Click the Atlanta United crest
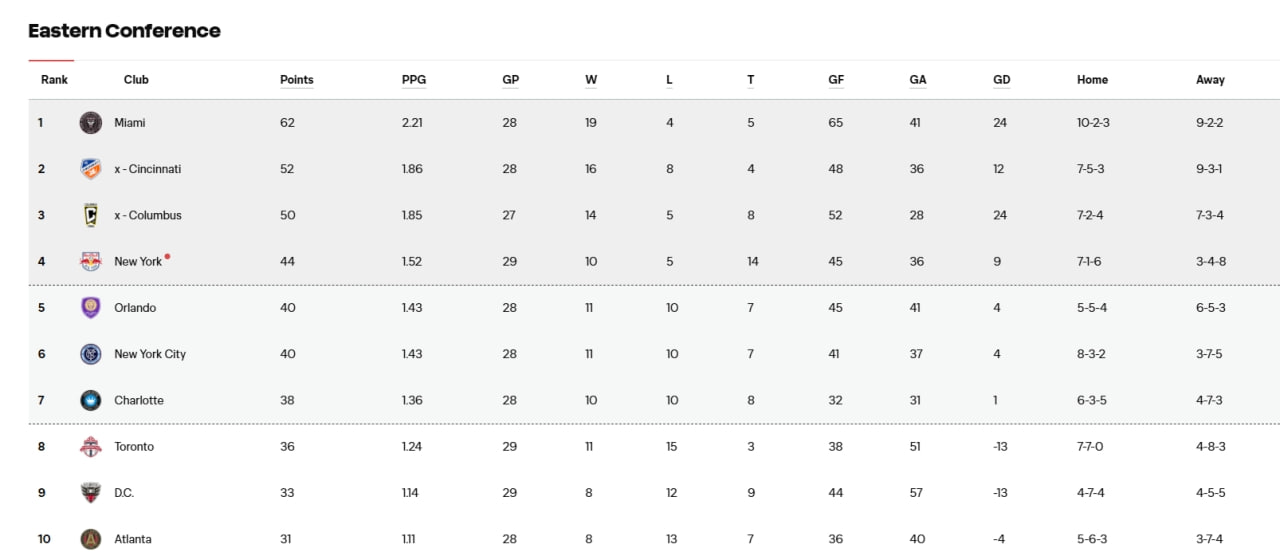The image size is (1280, 560). [x=91, y=539]
